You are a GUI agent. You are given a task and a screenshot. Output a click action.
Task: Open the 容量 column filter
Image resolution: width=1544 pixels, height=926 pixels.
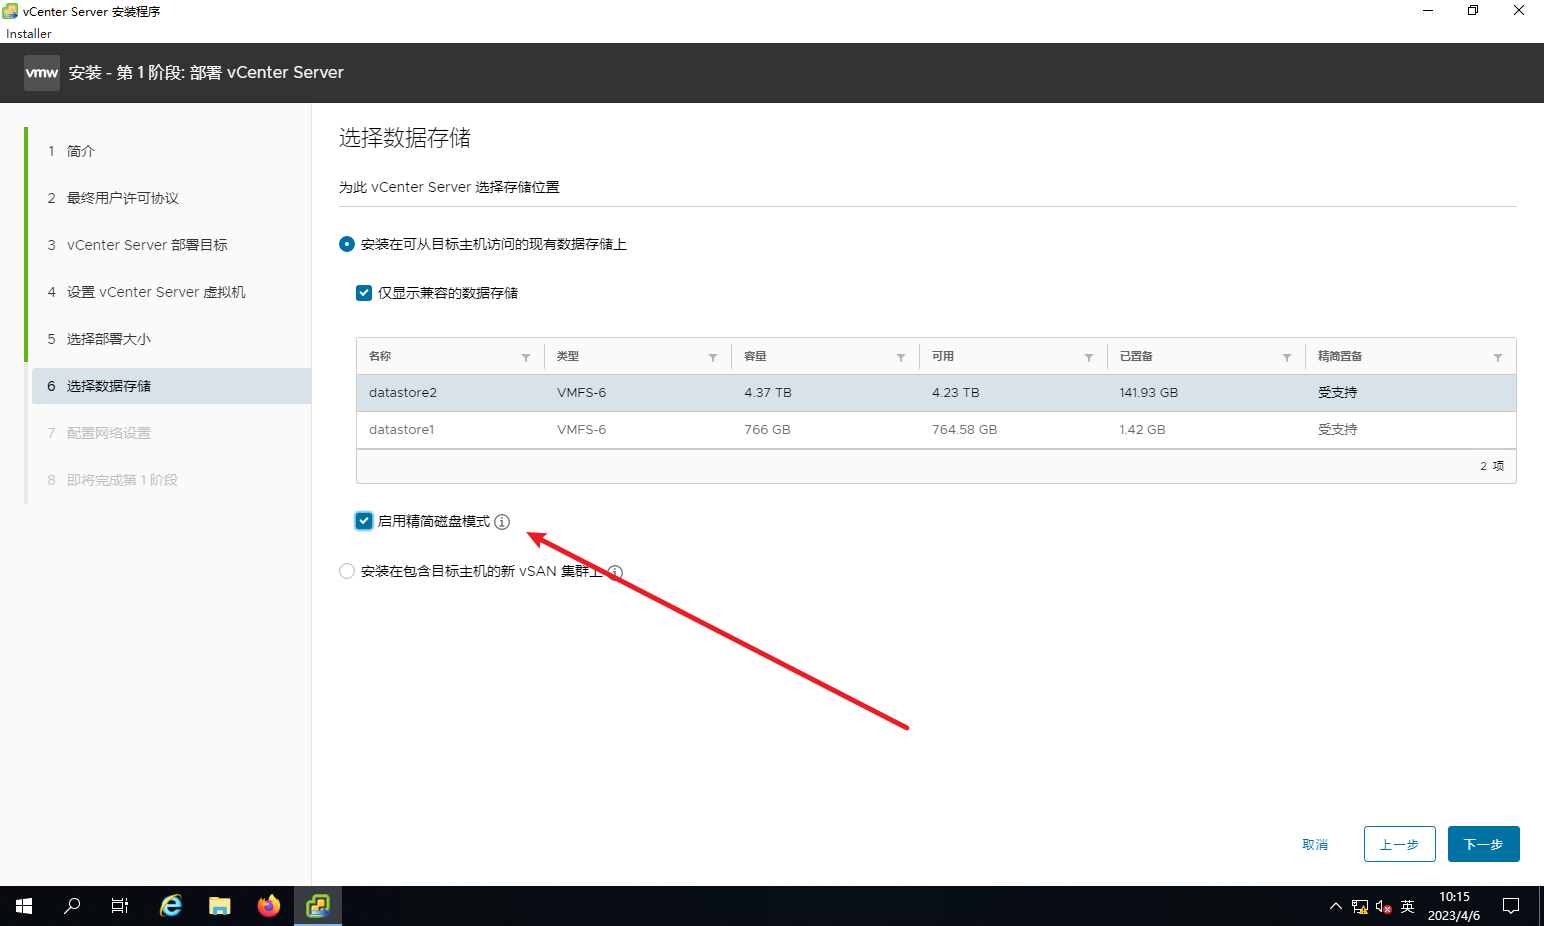point(901,357)
